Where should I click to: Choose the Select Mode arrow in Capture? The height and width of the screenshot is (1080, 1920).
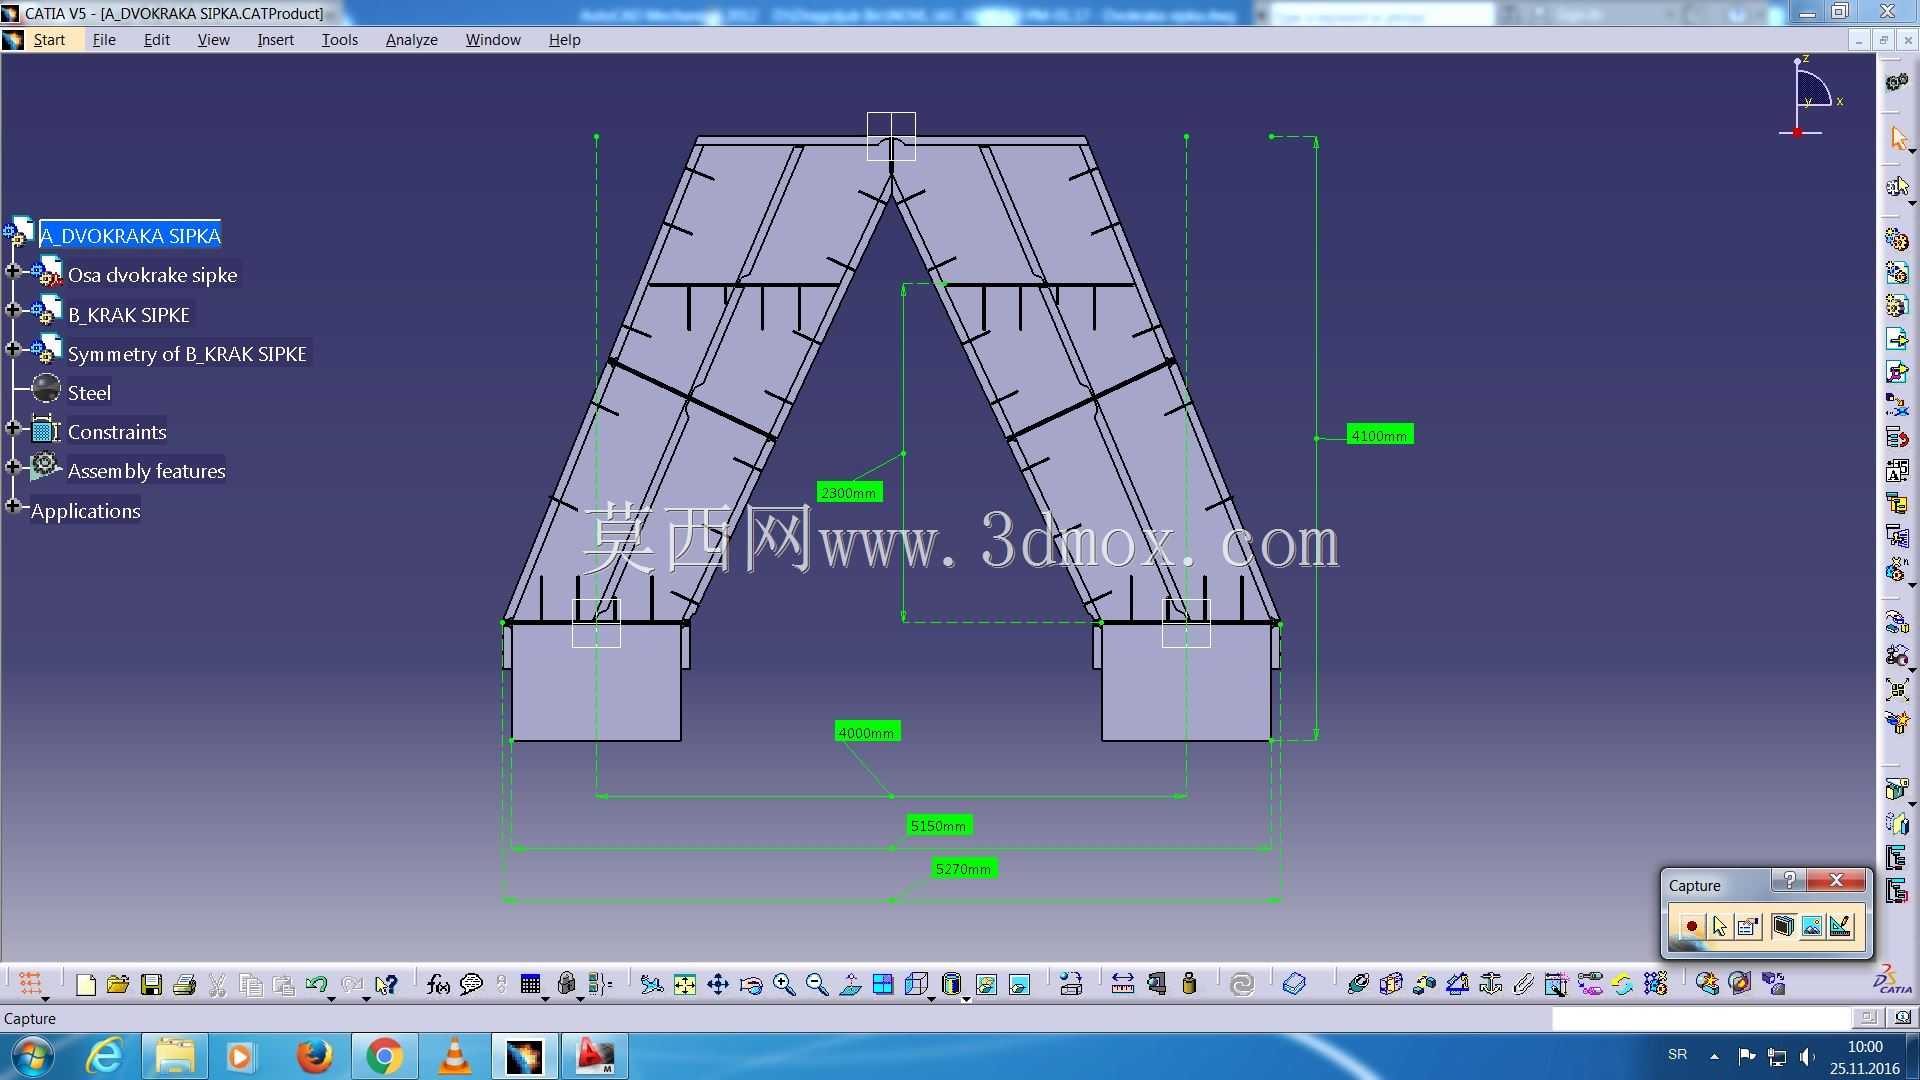tap(1719, 927)
